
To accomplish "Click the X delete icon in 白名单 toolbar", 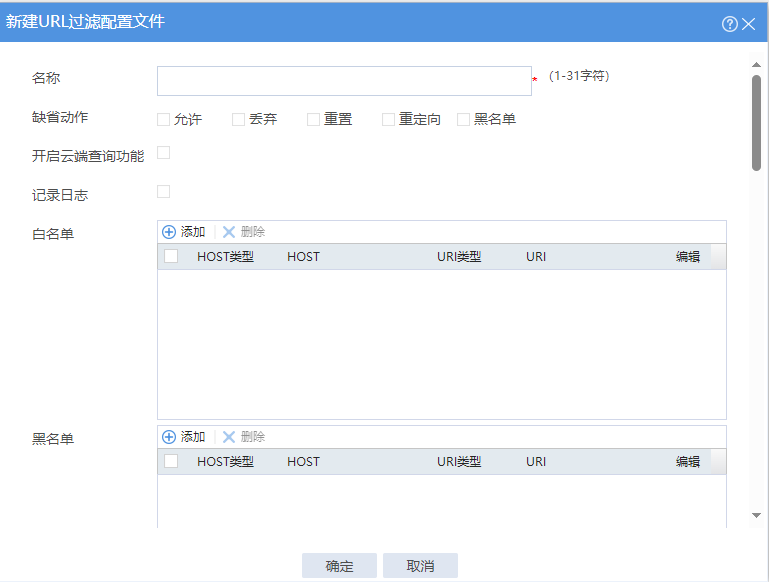I will point(229,232).
